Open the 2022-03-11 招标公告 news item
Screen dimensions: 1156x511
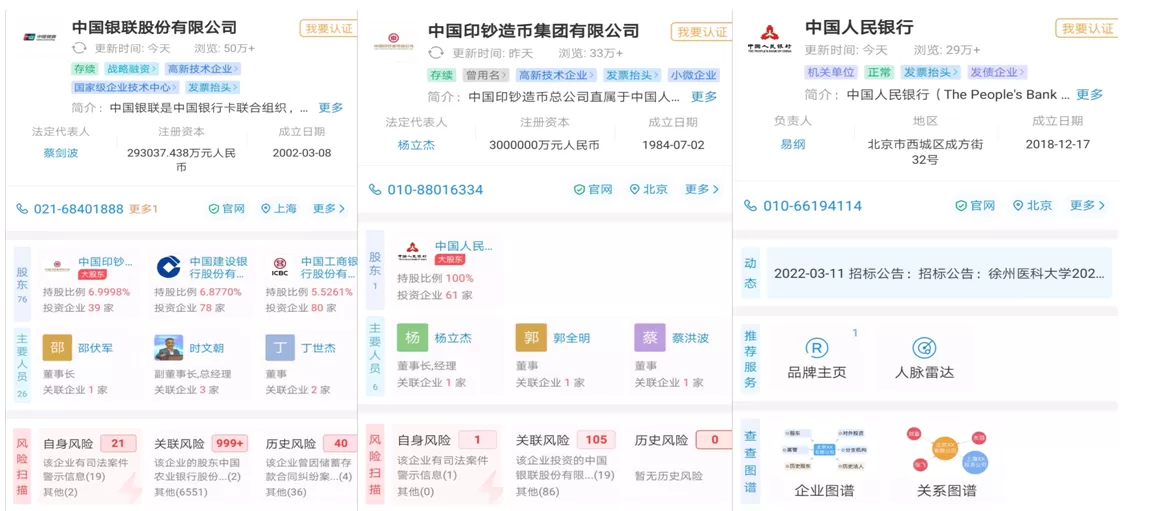point(939,274)
